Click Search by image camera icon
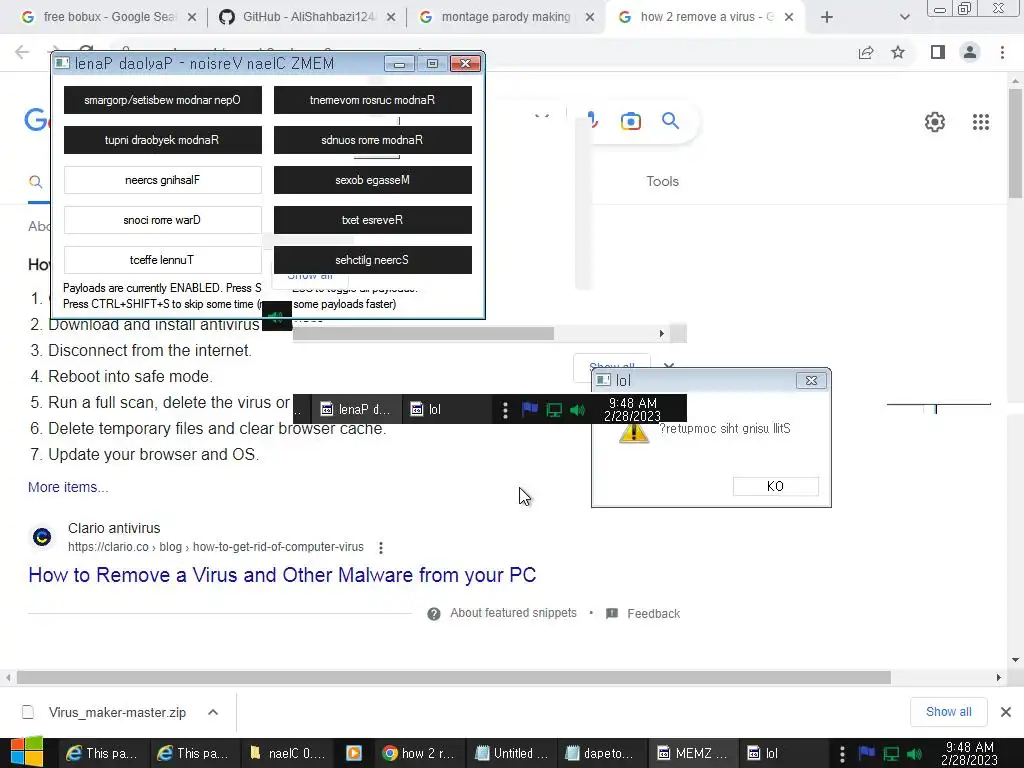The width and height of the screenshot is (1024, 768). point(631,121)
